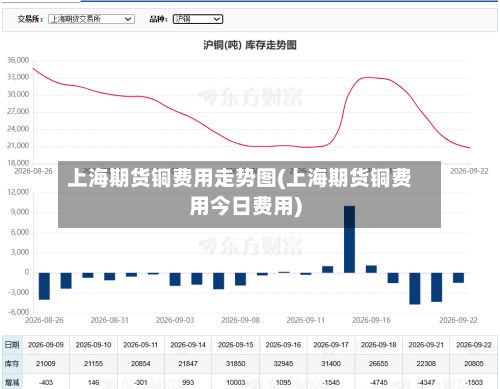Click the change value -1503
The width and height of the screenshot is (500, 389).
click(x=474, y=382)
